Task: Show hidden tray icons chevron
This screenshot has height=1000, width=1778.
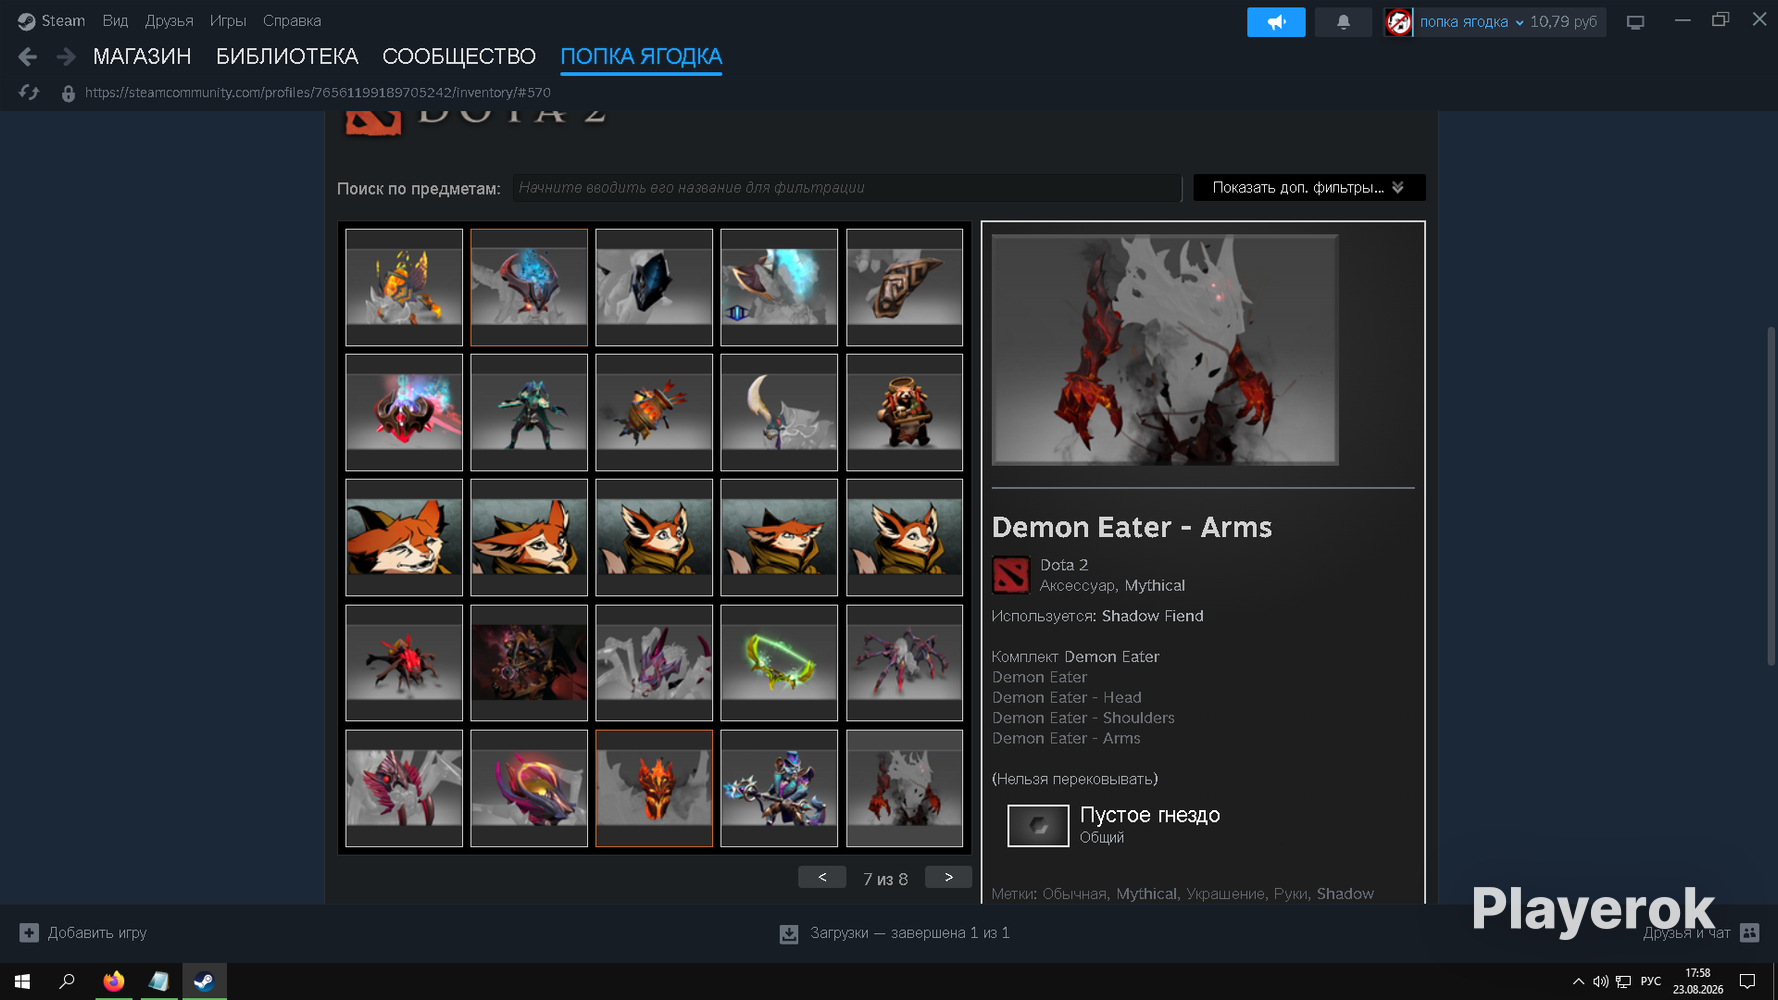Action: coord(1578,982)
